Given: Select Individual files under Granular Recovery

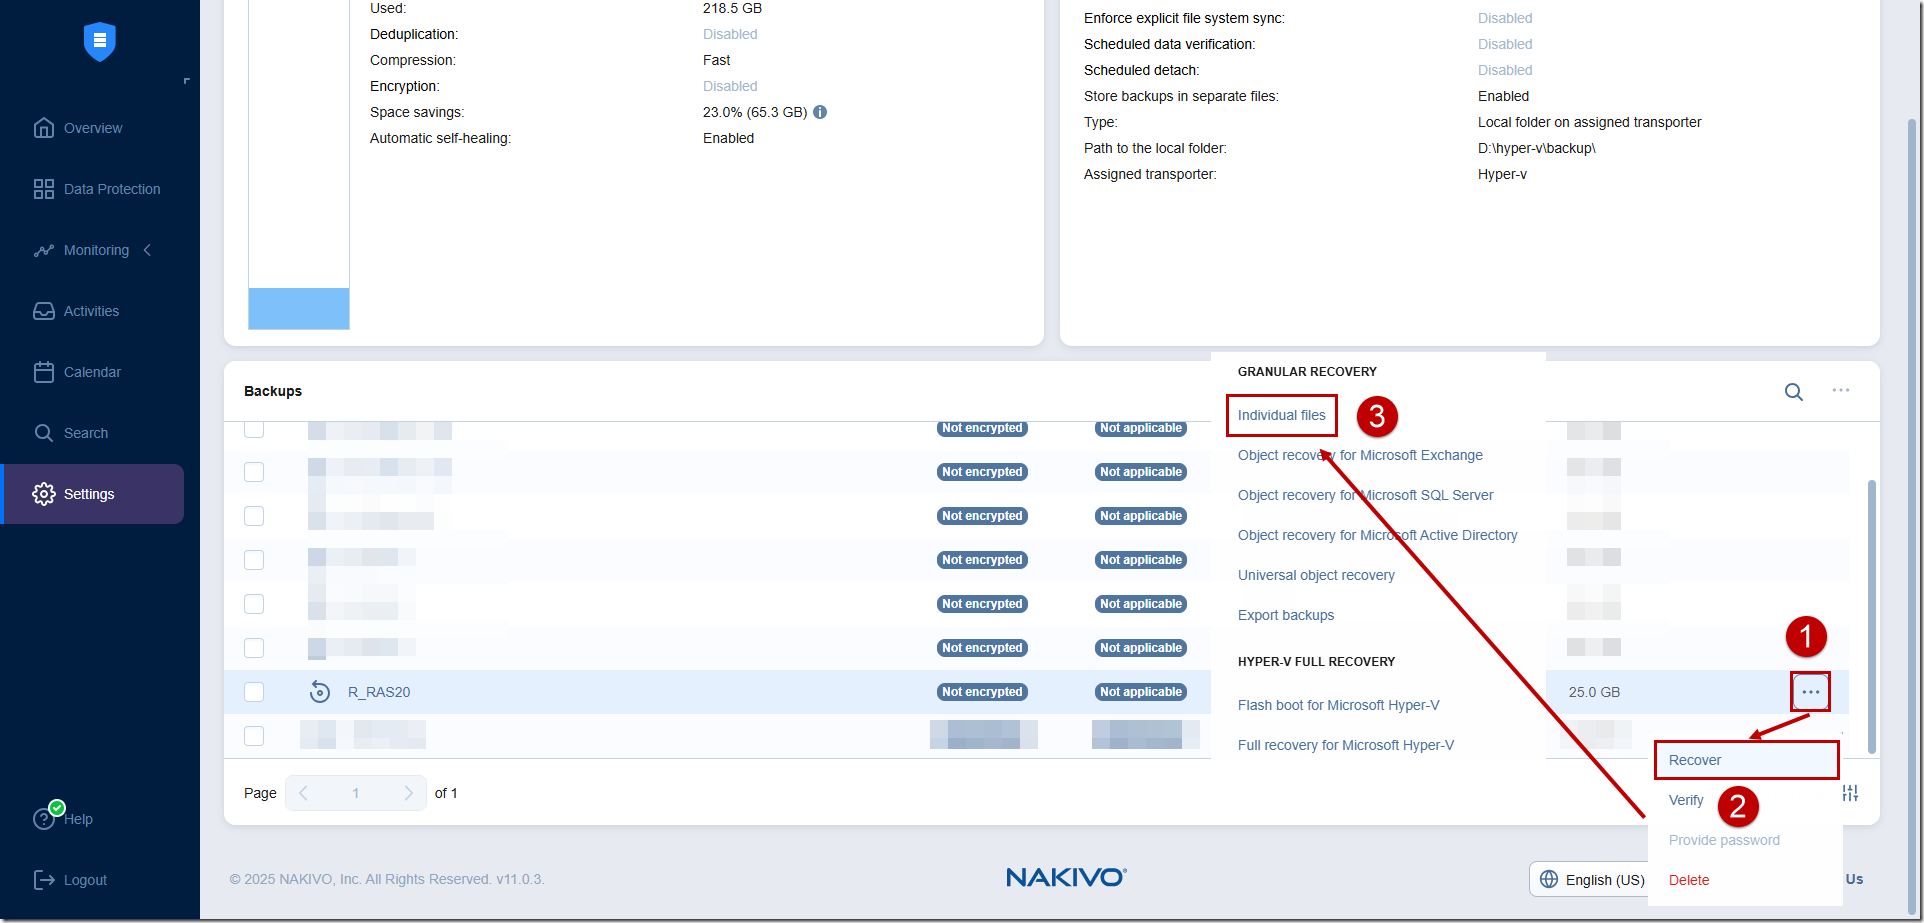Looking at the screenshot, I should point(1282,415).
